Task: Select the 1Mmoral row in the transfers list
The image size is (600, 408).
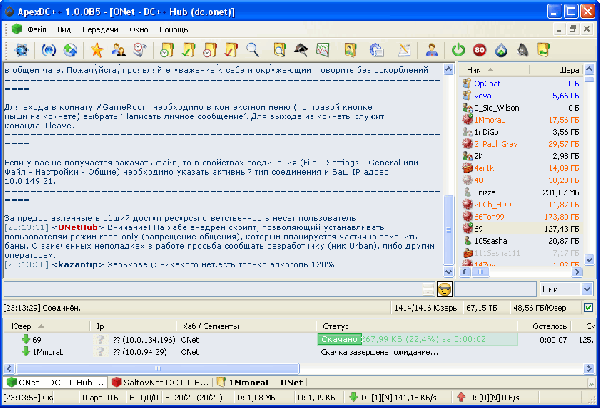Action: (x=300, y=352)
